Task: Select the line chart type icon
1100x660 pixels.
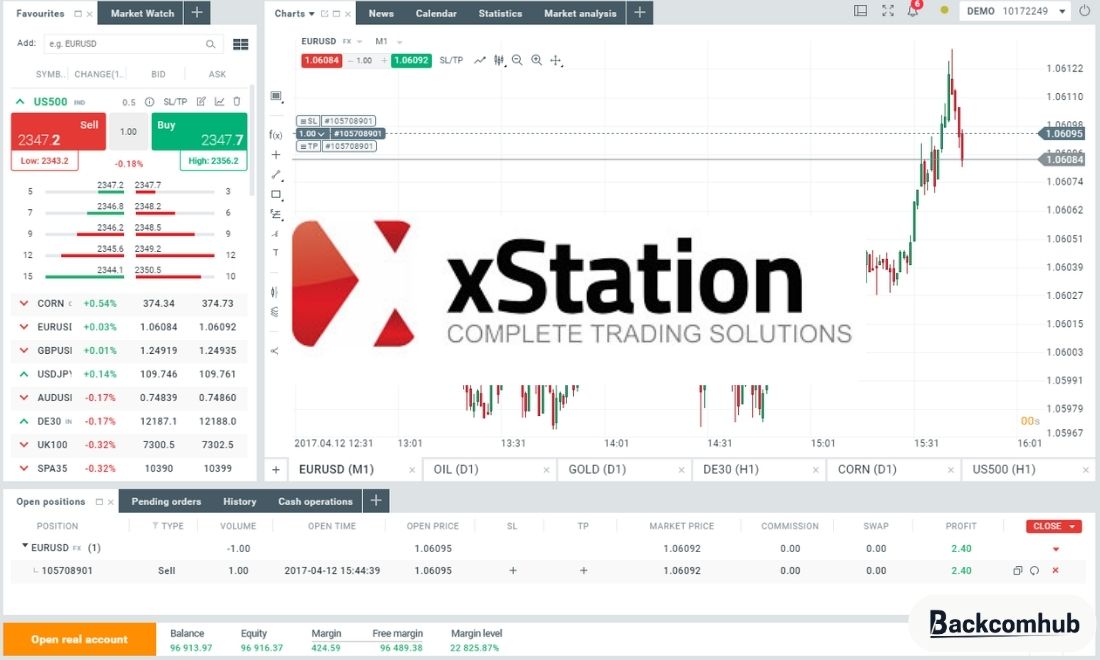Action: [480, 60]
